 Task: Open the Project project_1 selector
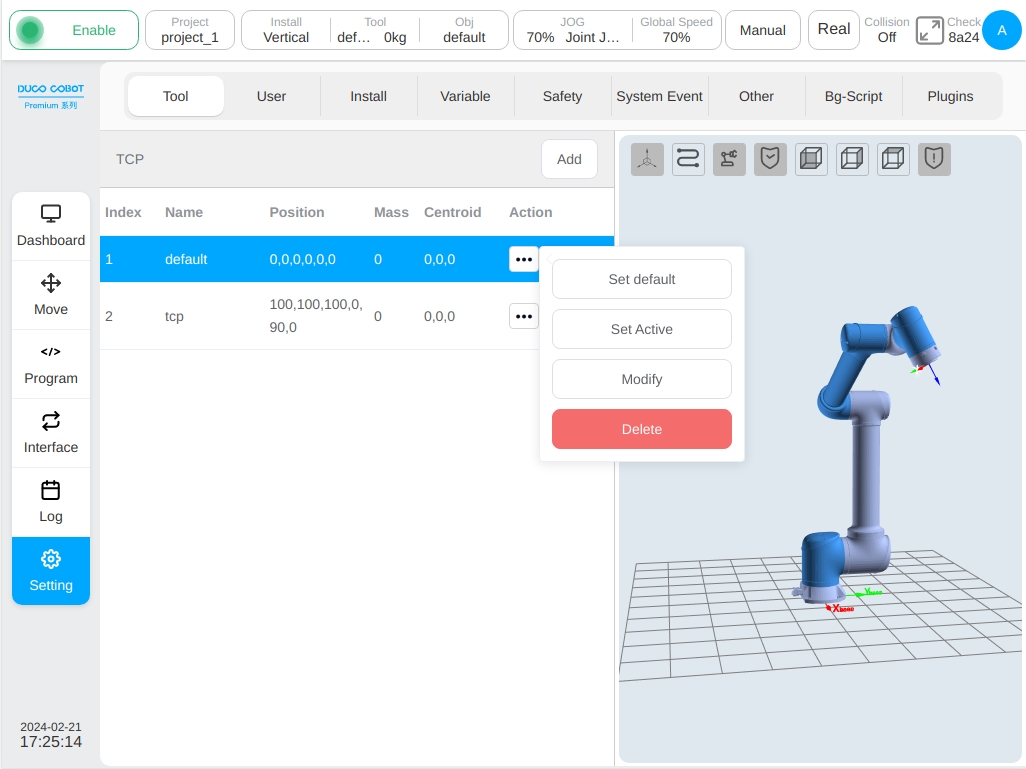pyautogui.click(x=190, y=30)
